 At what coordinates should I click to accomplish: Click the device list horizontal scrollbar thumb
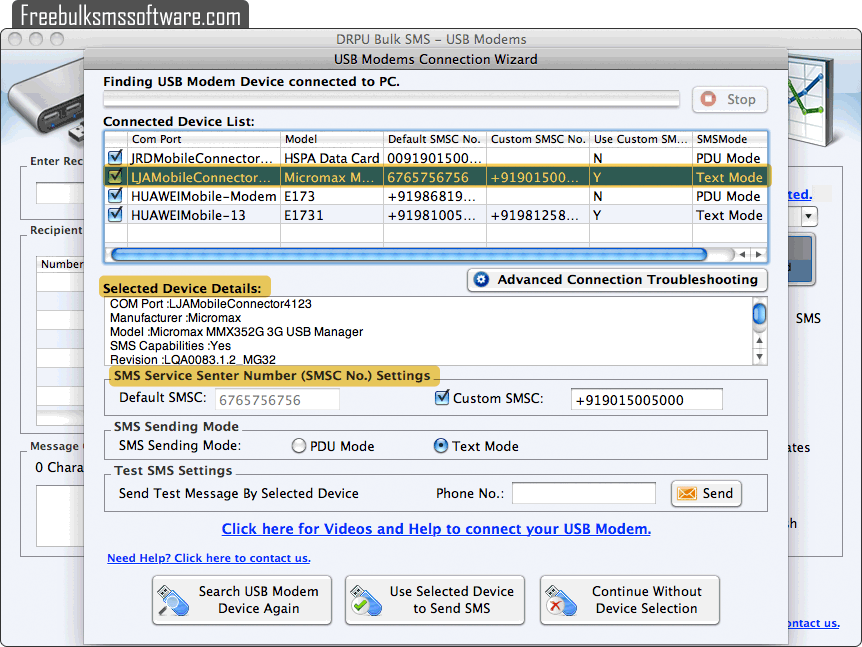pos(409,255)
